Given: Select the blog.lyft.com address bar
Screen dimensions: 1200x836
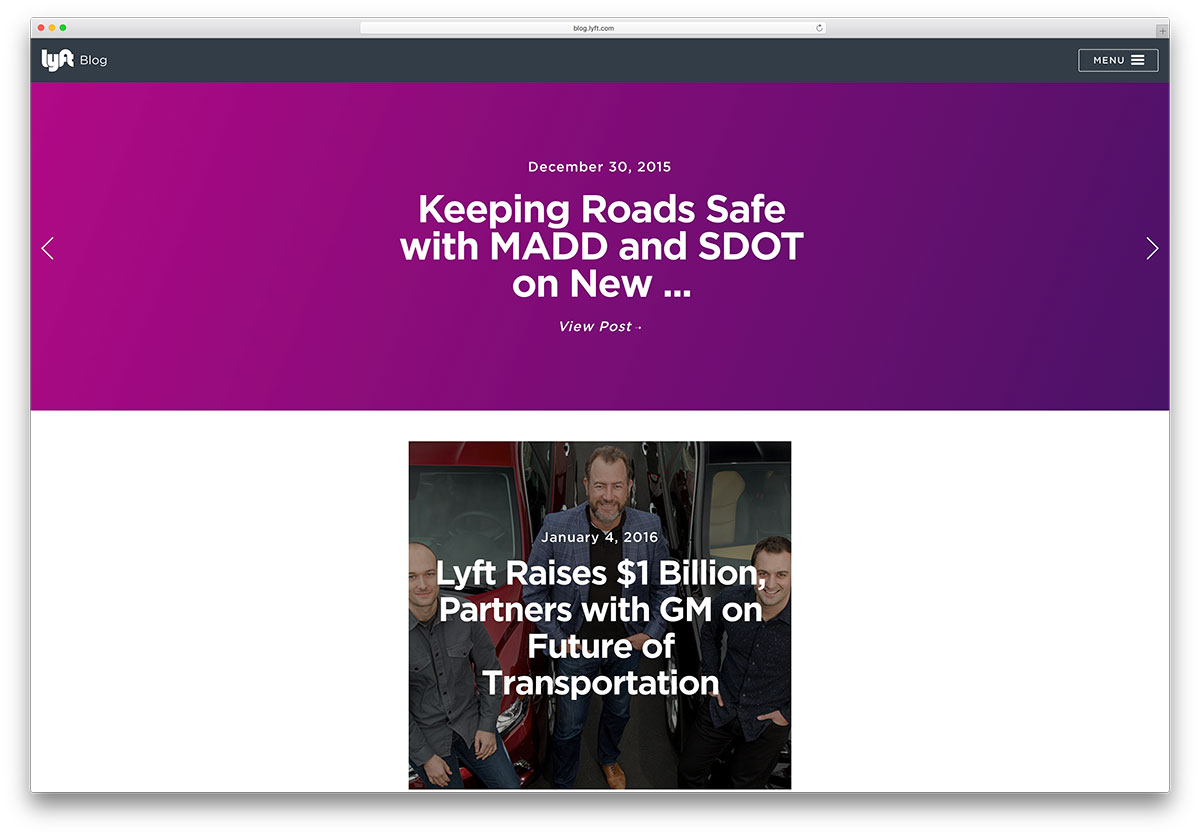Looking at the screenshot, I should (x=593, y=28).
